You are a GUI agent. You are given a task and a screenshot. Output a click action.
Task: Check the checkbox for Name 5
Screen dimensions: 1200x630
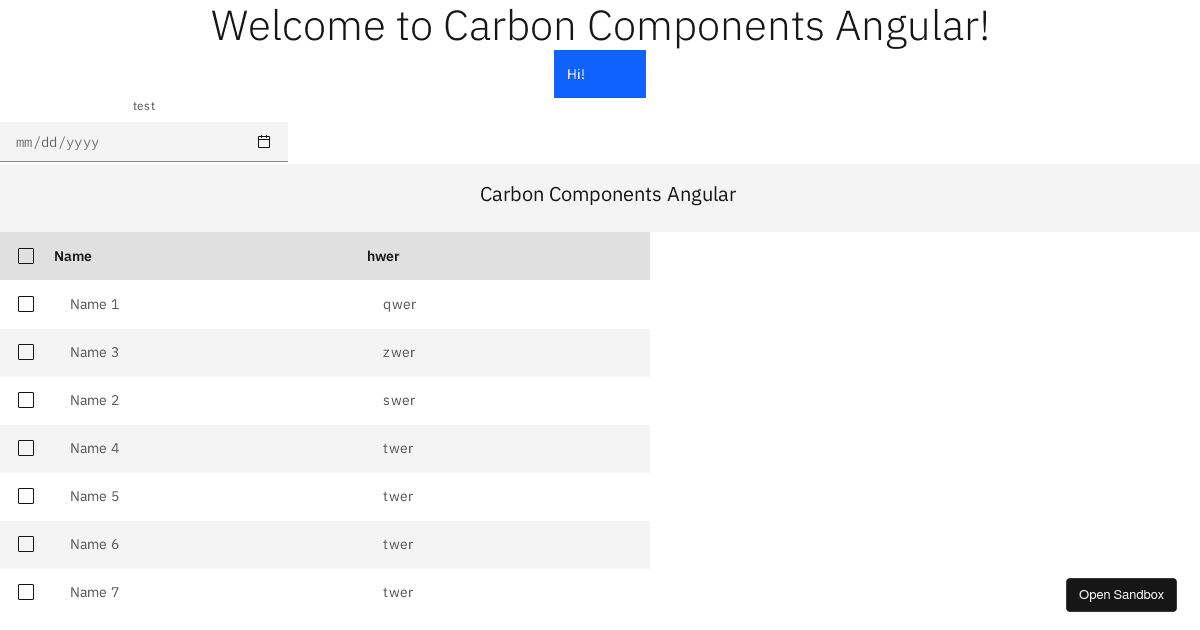(x=26, y=496)
